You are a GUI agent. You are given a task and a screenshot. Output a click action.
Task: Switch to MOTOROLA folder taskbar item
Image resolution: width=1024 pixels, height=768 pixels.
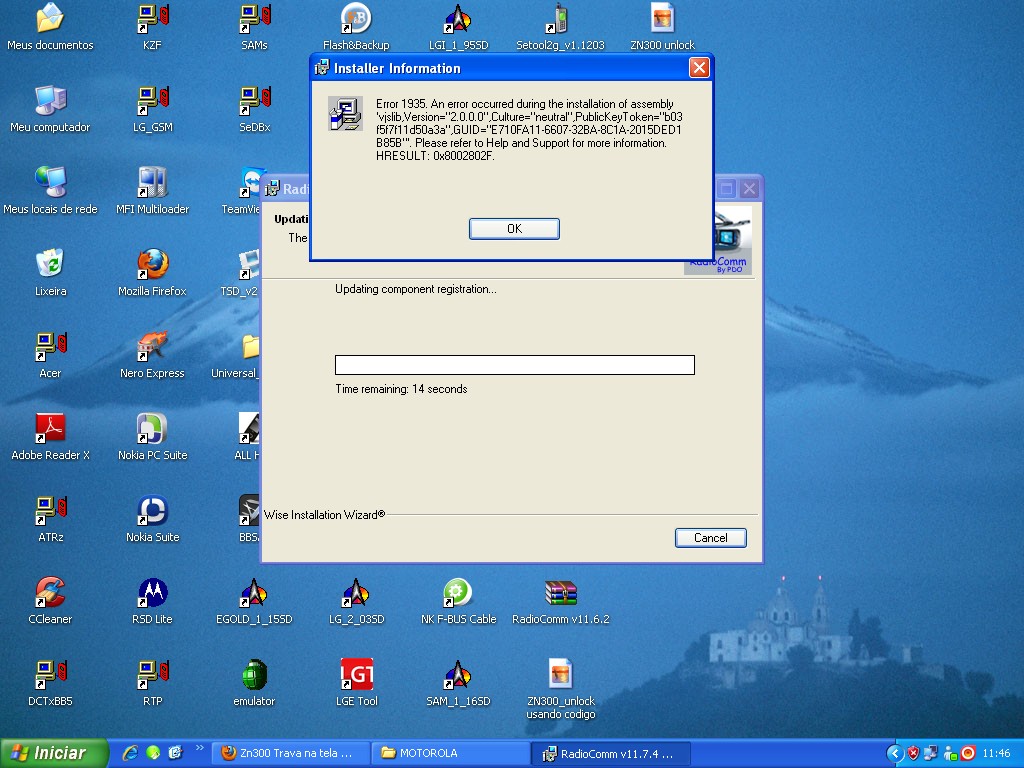pyautogui.click(x=451, y=753)
